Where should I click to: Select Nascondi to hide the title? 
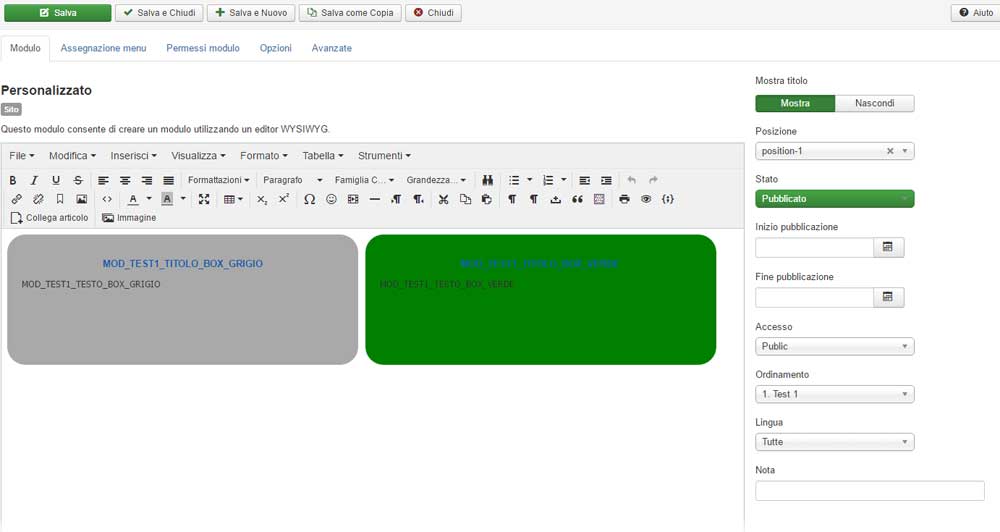874,103
